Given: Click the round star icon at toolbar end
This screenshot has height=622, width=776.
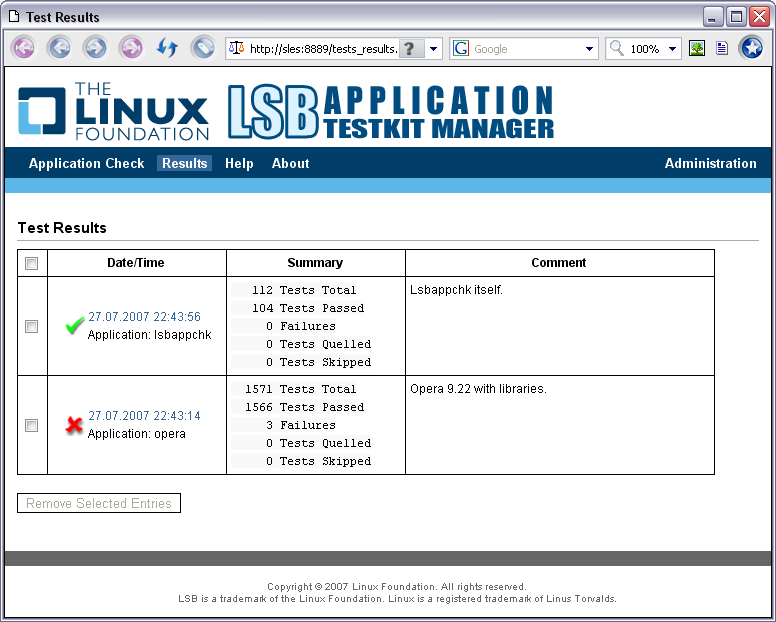Looking at the screenshot, I should (752, 48).
